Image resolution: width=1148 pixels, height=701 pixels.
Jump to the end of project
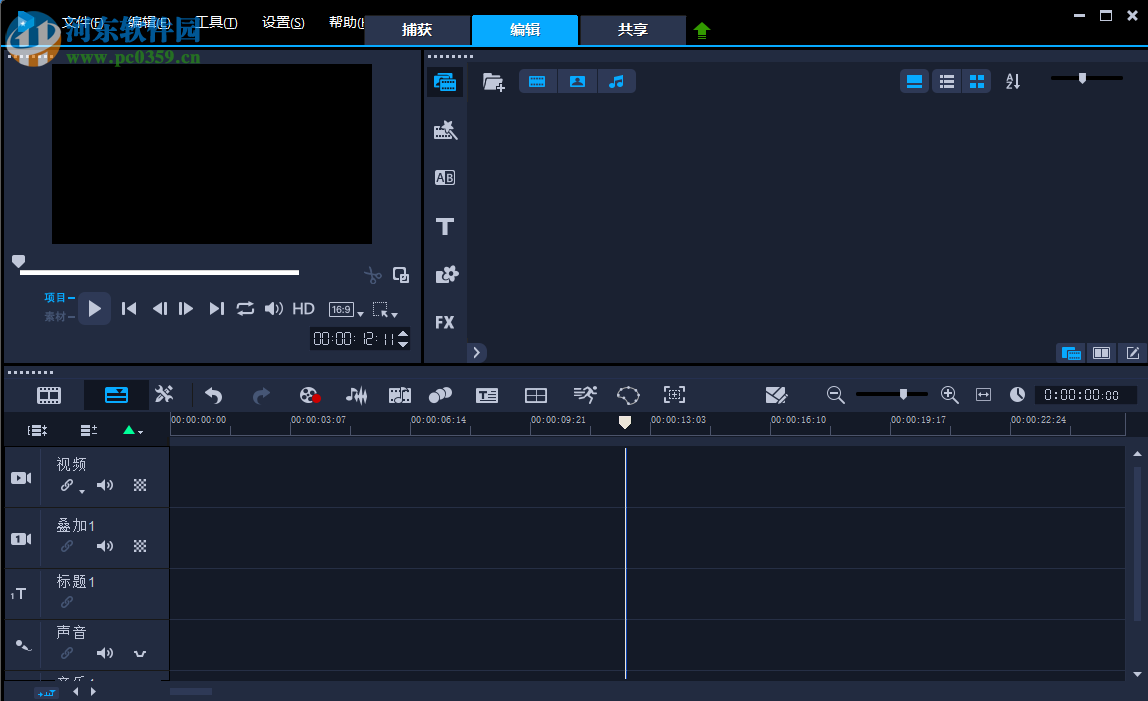click(x=216, y=308)
